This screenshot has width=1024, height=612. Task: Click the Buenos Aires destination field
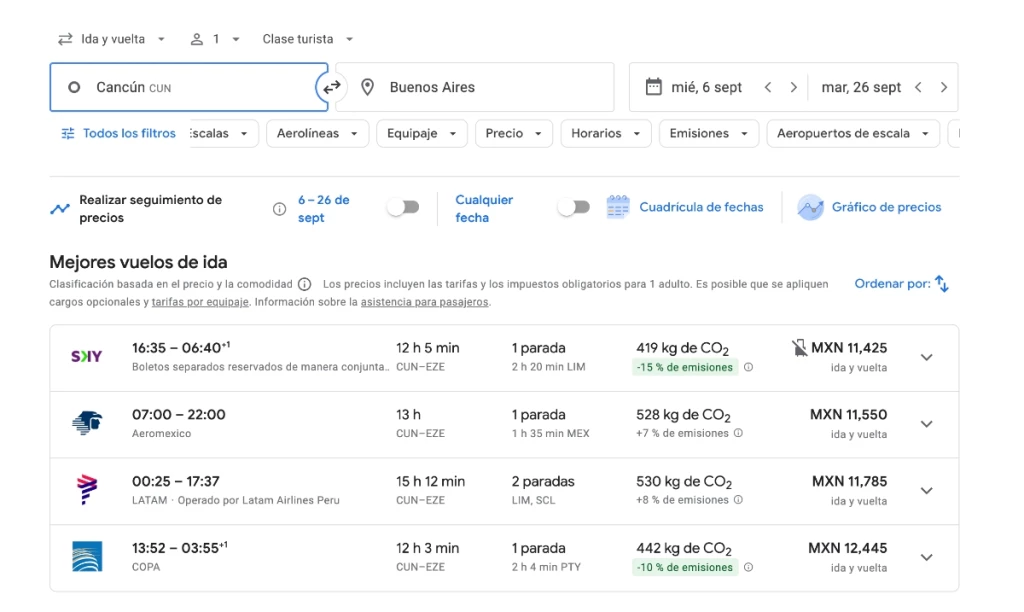point(475,87)
